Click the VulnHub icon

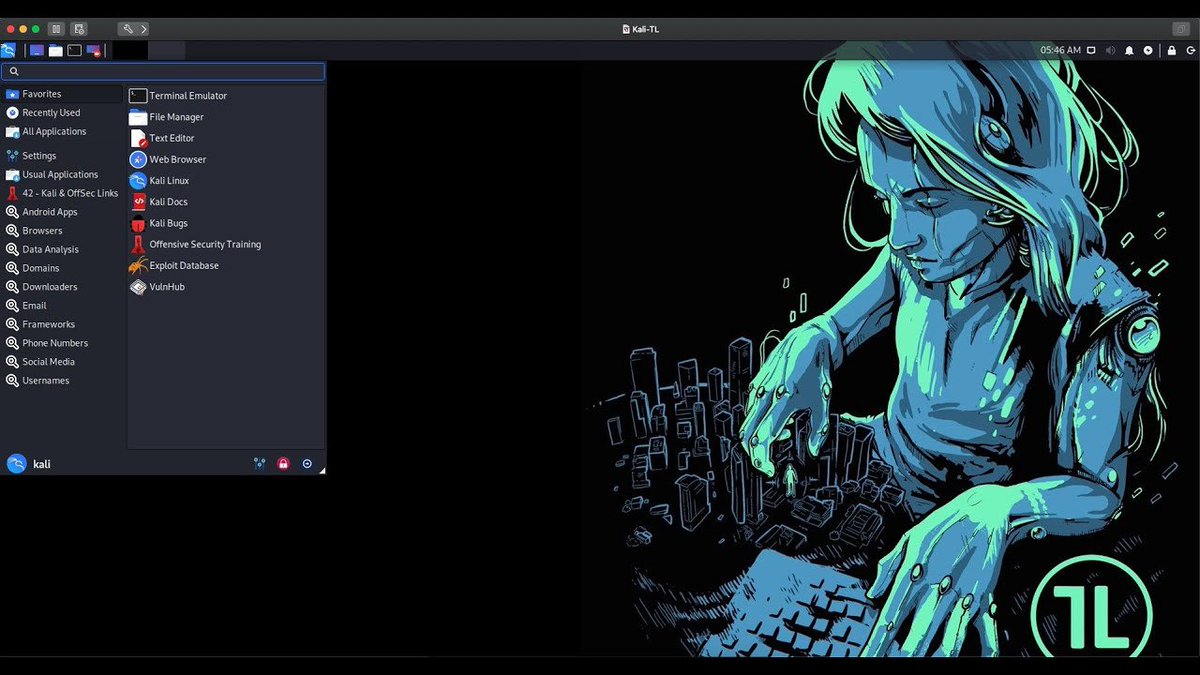pos(138,287)
